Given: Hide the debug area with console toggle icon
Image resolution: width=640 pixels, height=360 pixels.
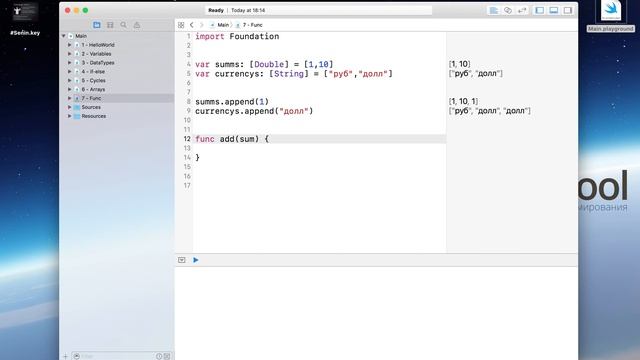Looking at the screenshot, I should tap(182, 260).
